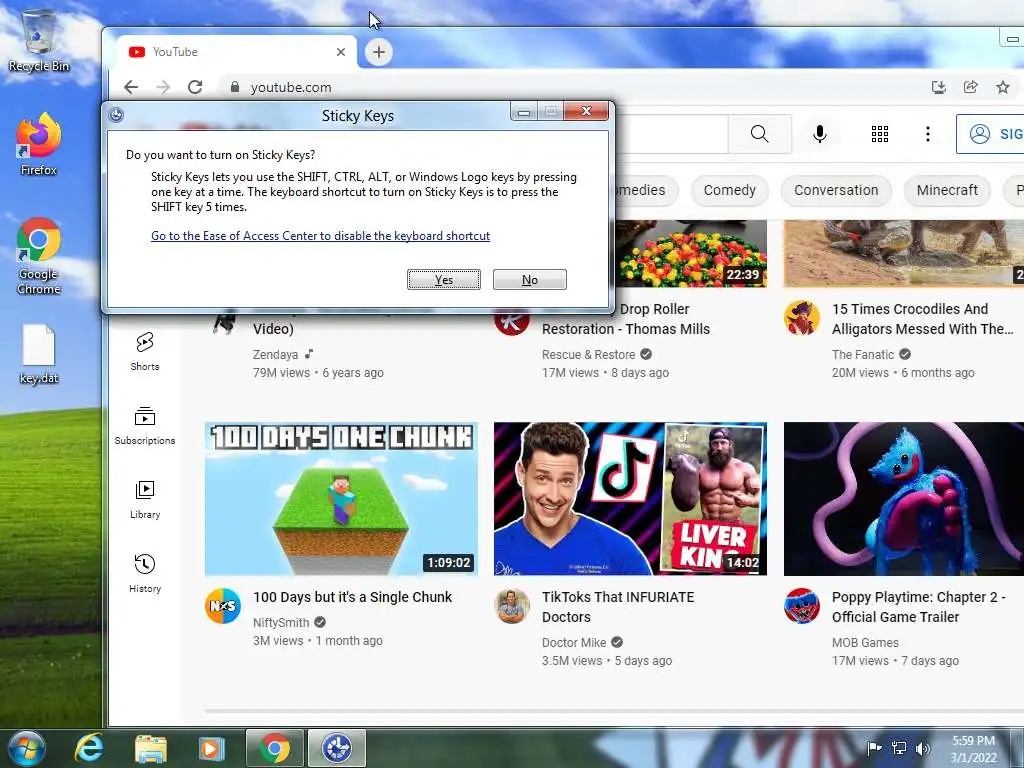The height and width of the screenshot is (768, 1024).
Task: Click MOB Games channel avatar
Action: [x=802, y=606]
